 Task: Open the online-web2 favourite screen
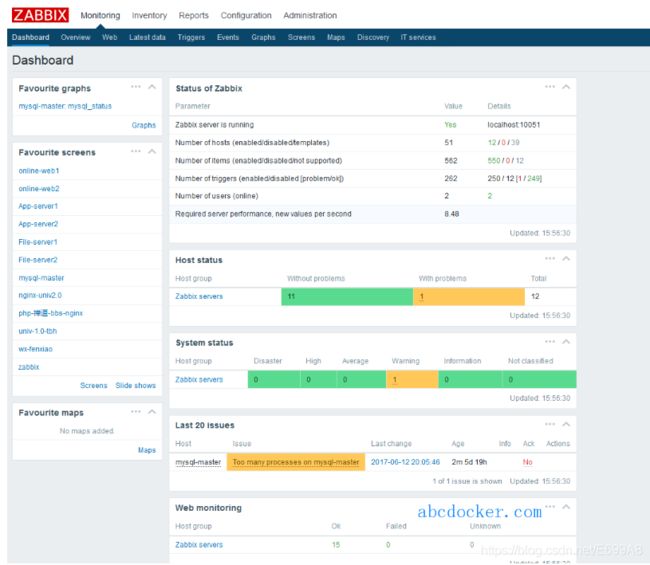click(39, 189)
